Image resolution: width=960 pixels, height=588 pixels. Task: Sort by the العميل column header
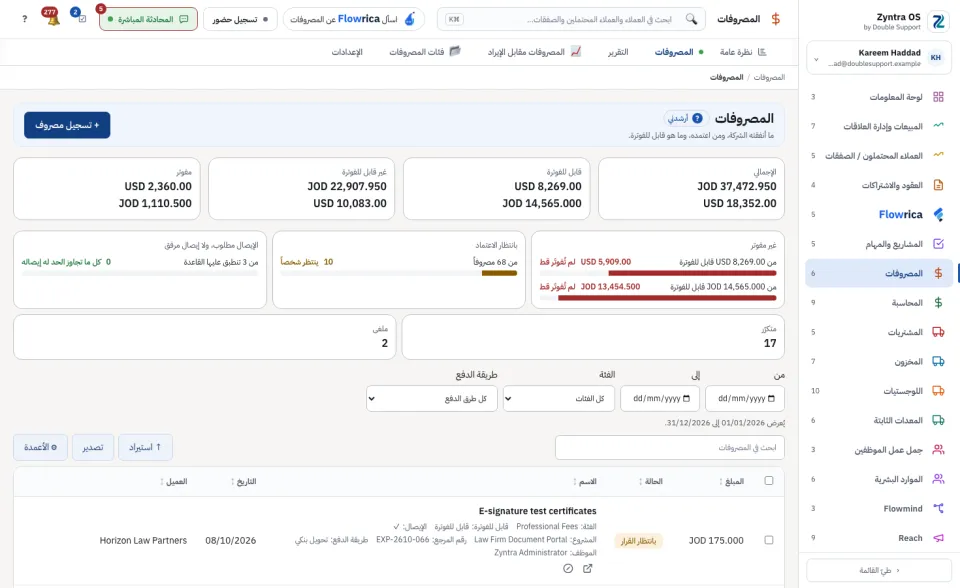[x=174, y=481]
